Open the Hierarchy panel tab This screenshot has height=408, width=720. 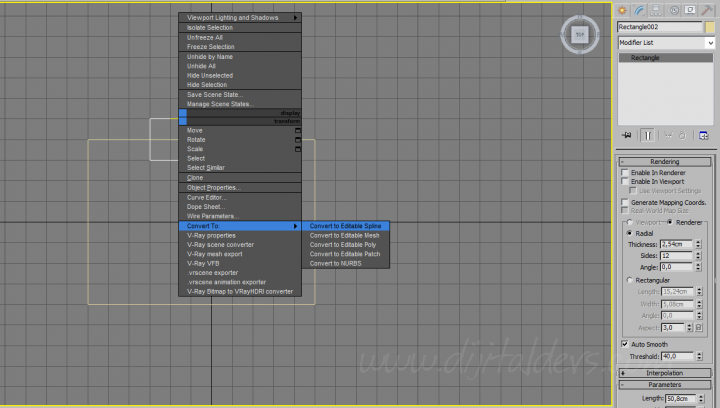click(656, 10)
